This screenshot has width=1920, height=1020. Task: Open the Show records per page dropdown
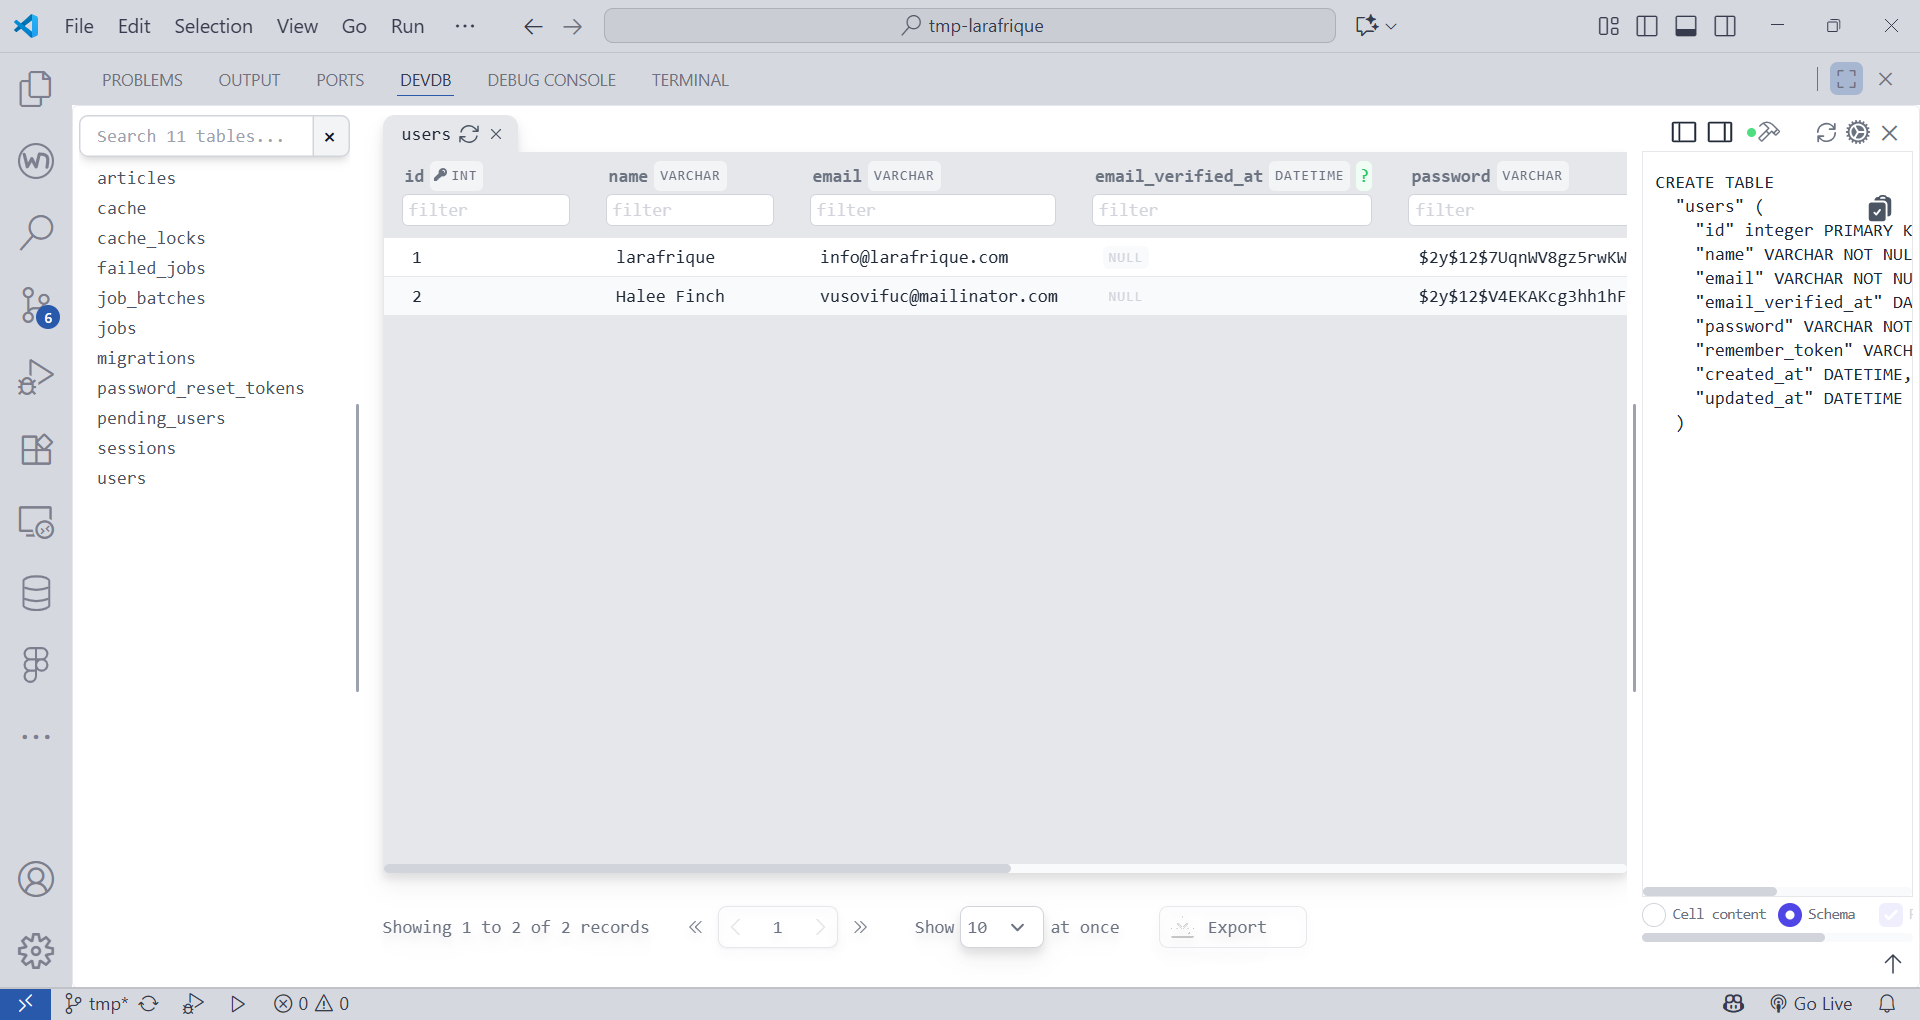[x=1001, y=927]
